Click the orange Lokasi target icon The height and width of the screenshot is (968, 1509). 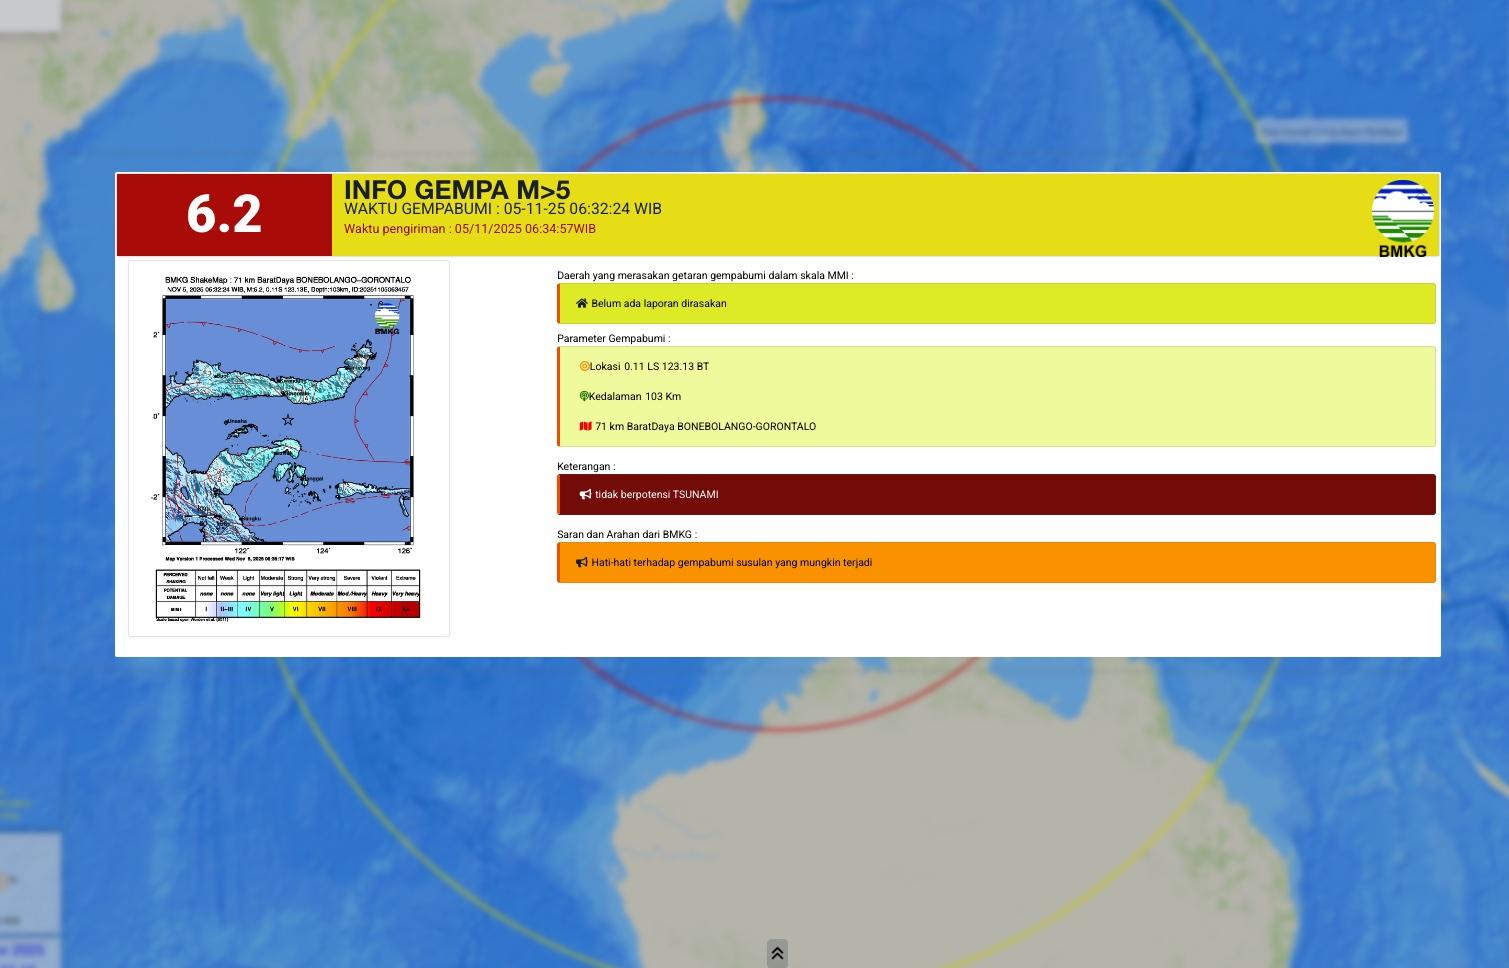[585, 366]
